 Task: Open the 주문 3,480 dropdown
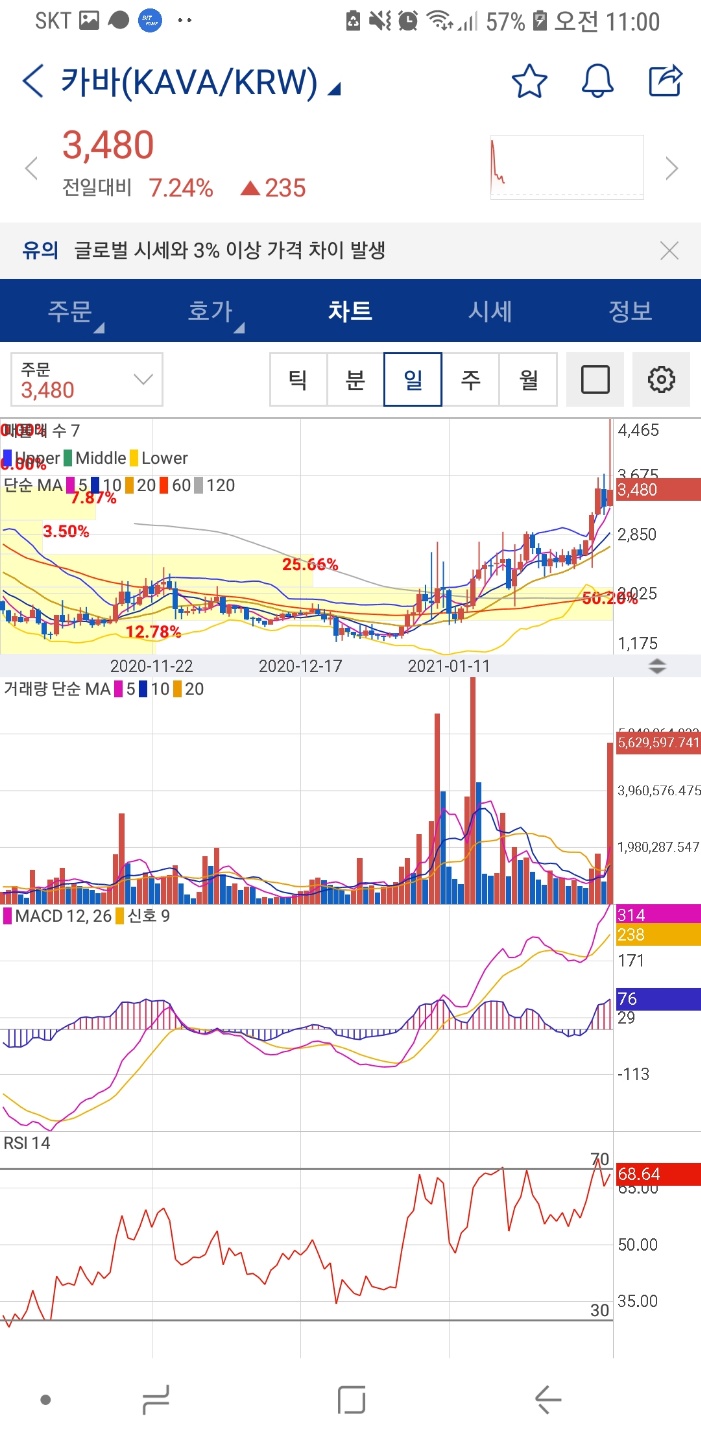coord(87,380)
